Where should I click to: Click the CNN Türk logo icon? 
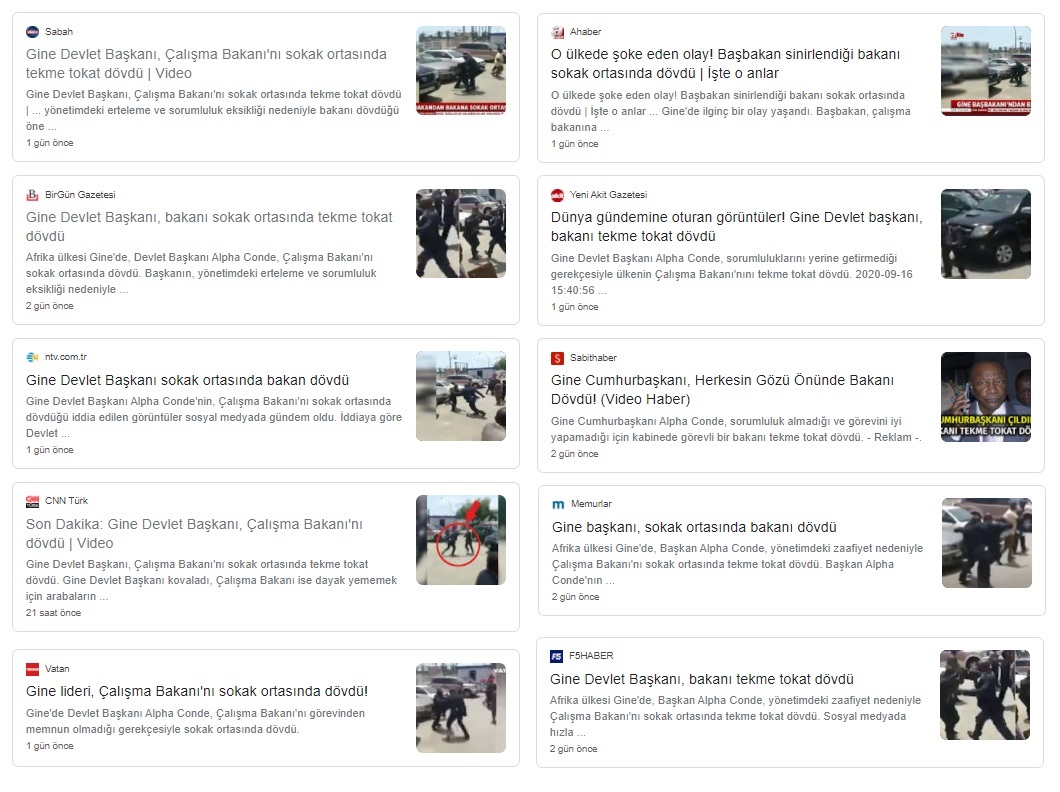tap(33, 501)
